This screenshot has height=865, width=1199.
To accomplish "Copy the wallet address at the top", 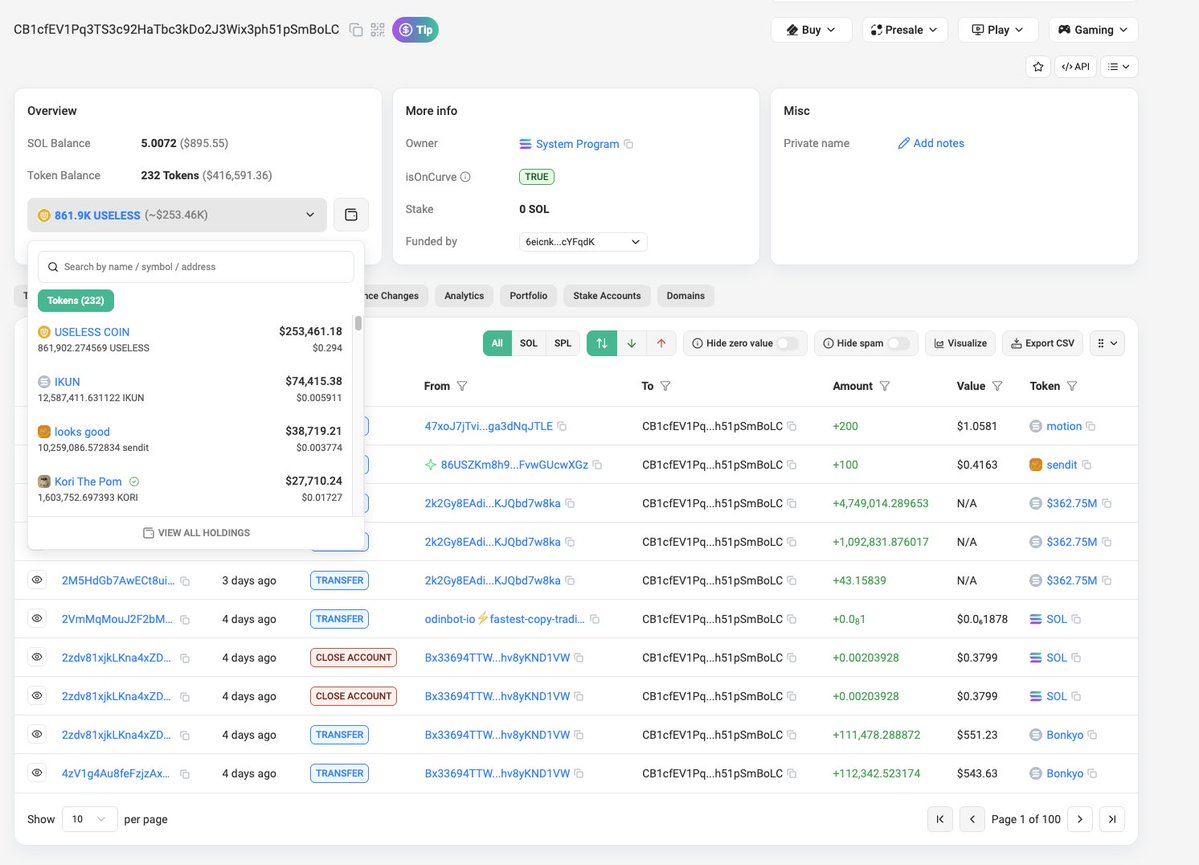I will tap(356, 30).
